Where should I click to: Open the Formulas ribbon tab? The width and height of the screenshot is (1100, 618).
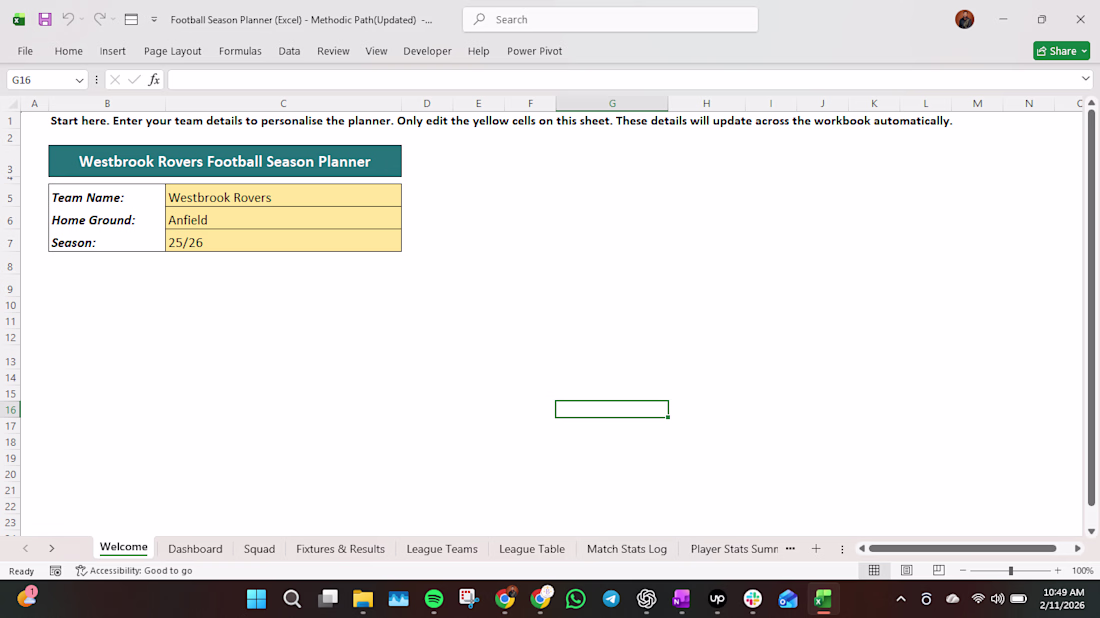(x=240, y=51)
